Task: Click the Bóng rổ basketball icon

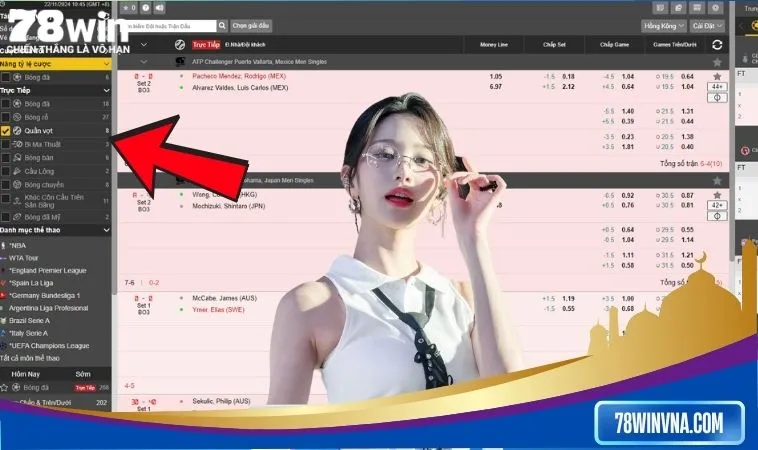Action: tap(17, 117)
